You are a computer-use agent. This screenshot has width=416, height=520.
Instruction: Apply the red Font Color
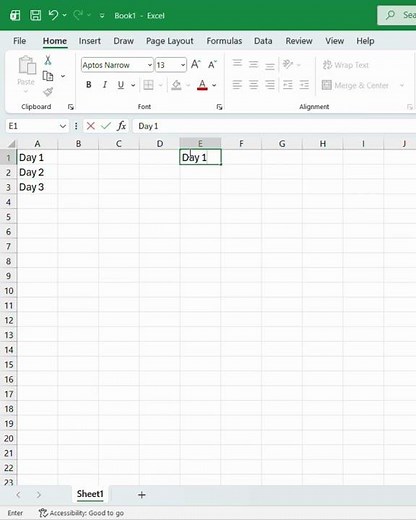coord(202,85)
